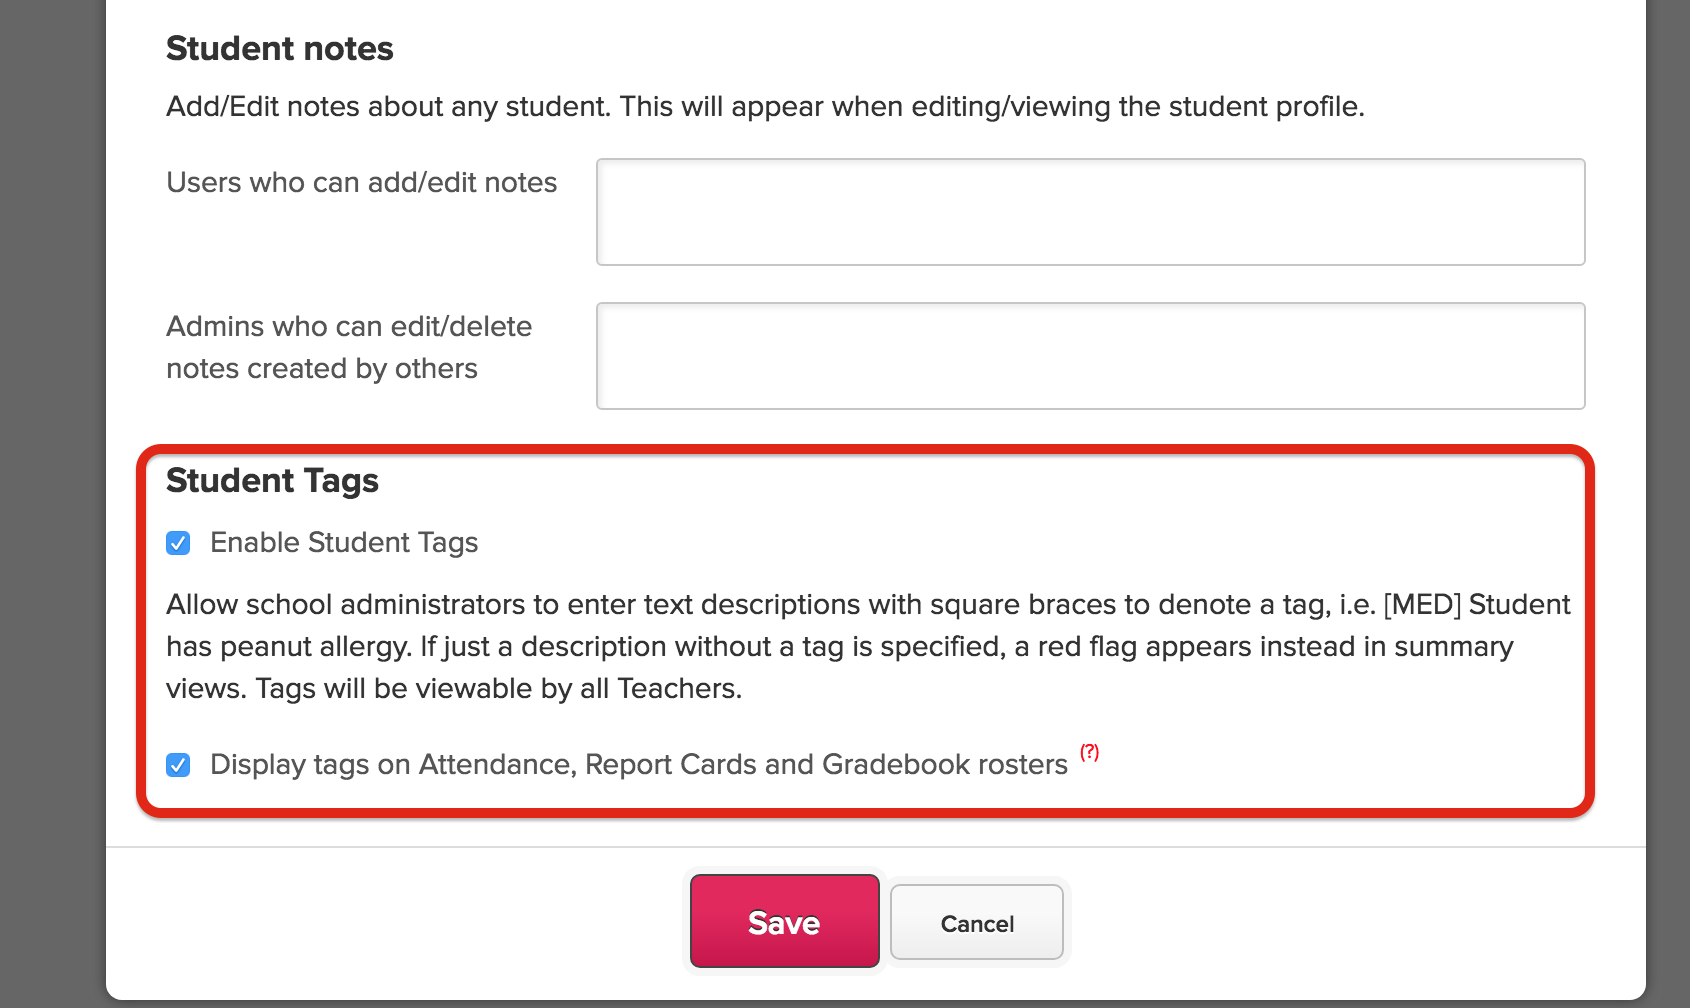Click the checked box next to Display tags
This screenshot has height=1008, width=1690.
[x=178, y=765]
